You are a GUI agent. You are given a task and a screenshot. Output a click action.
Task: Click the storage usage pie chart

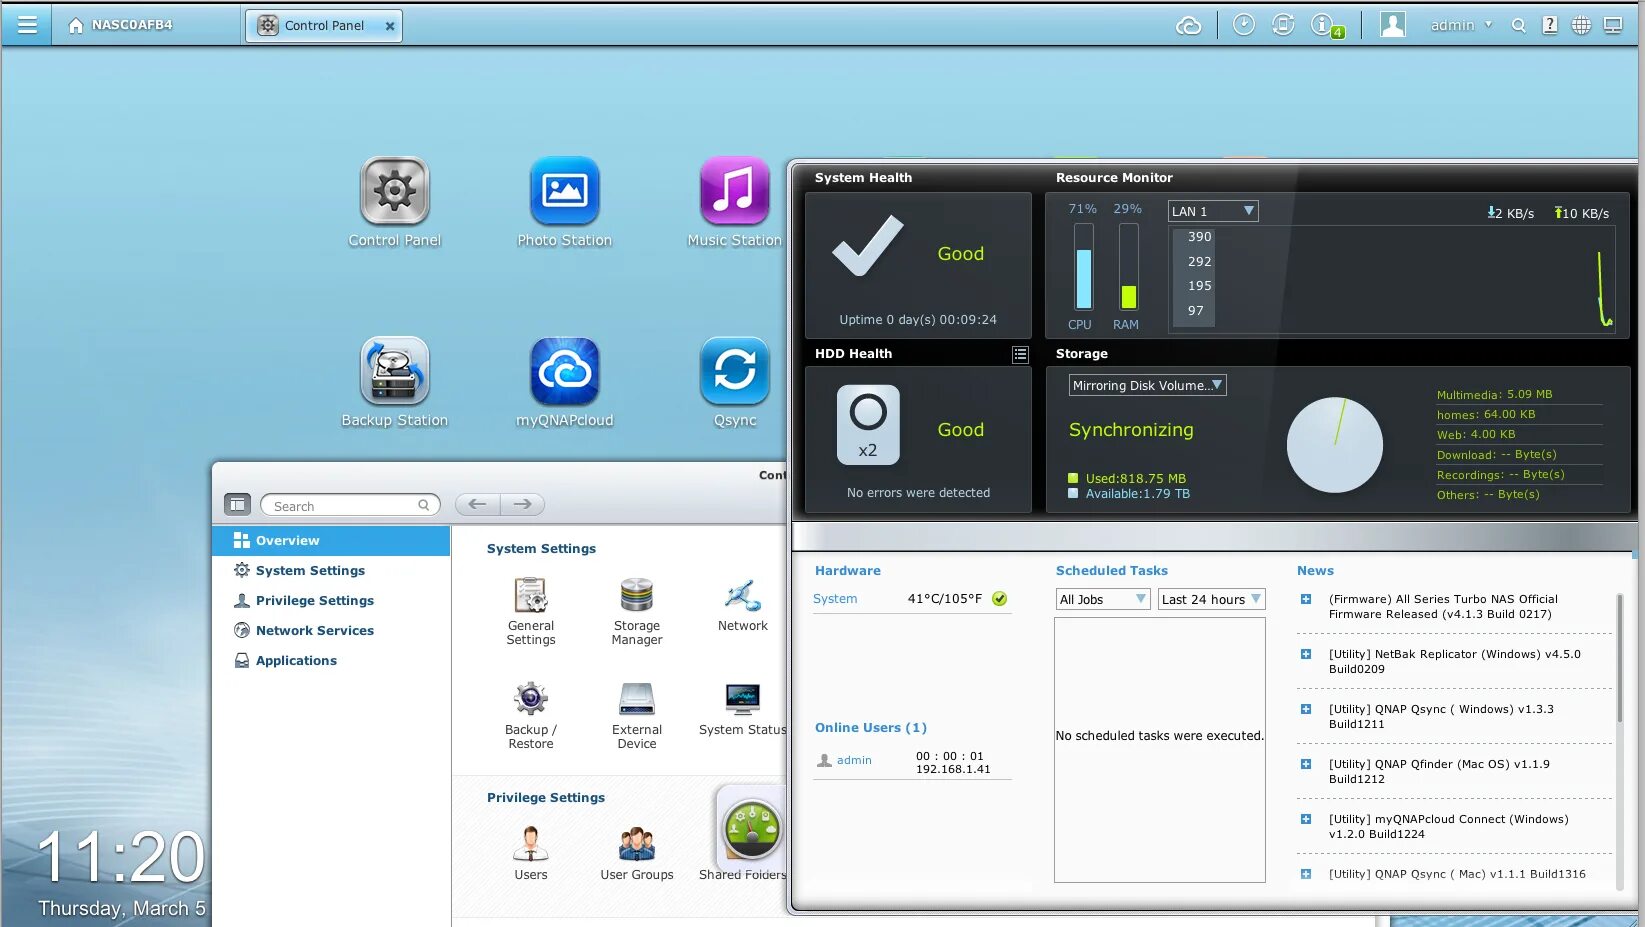click(1335, 445)
